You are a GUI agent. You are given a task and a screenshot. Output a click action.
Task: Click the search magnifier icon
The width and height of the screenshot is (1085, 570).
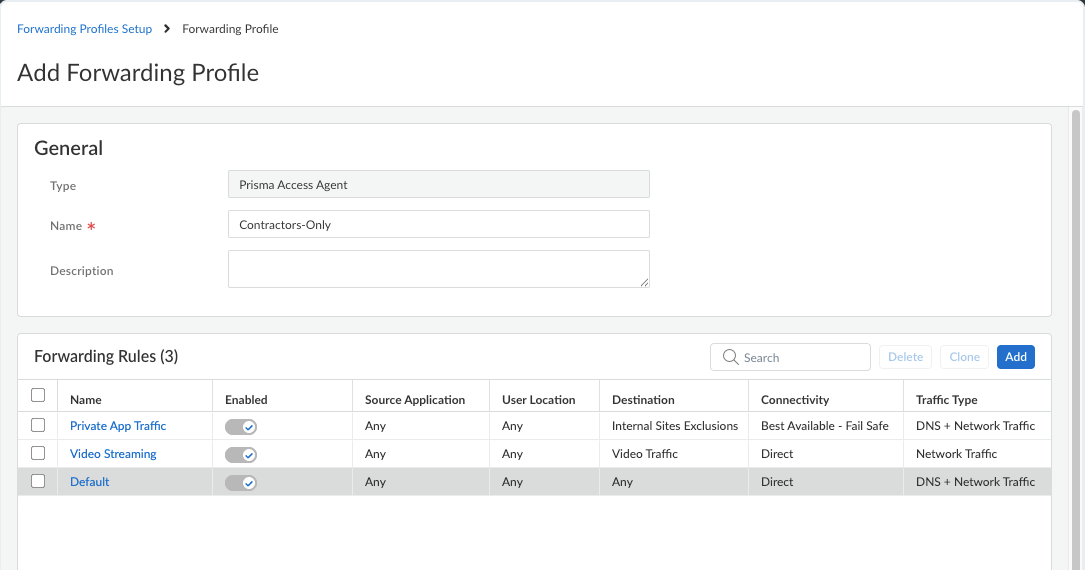(x=730, y=357)
